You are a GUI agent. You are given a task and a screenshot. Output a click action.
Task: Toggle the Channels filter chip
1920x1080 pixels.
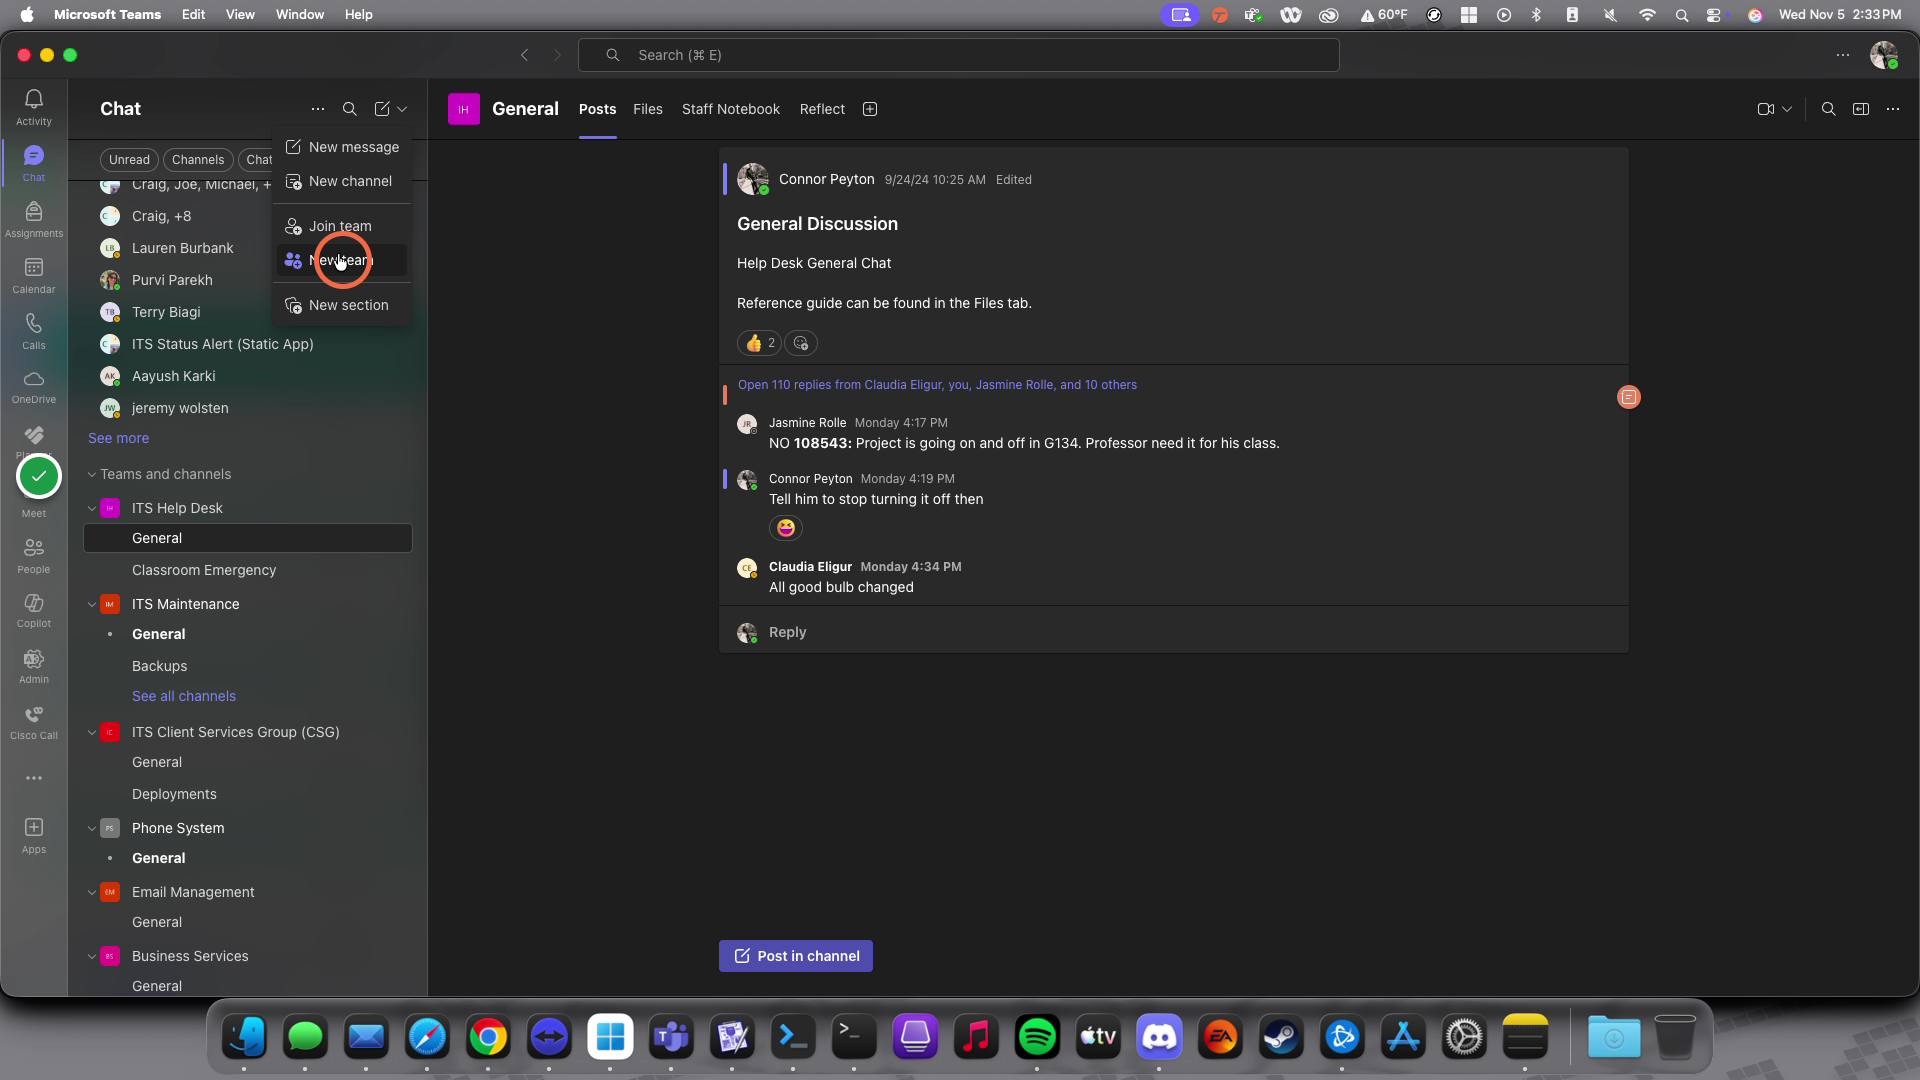point(198,160)
